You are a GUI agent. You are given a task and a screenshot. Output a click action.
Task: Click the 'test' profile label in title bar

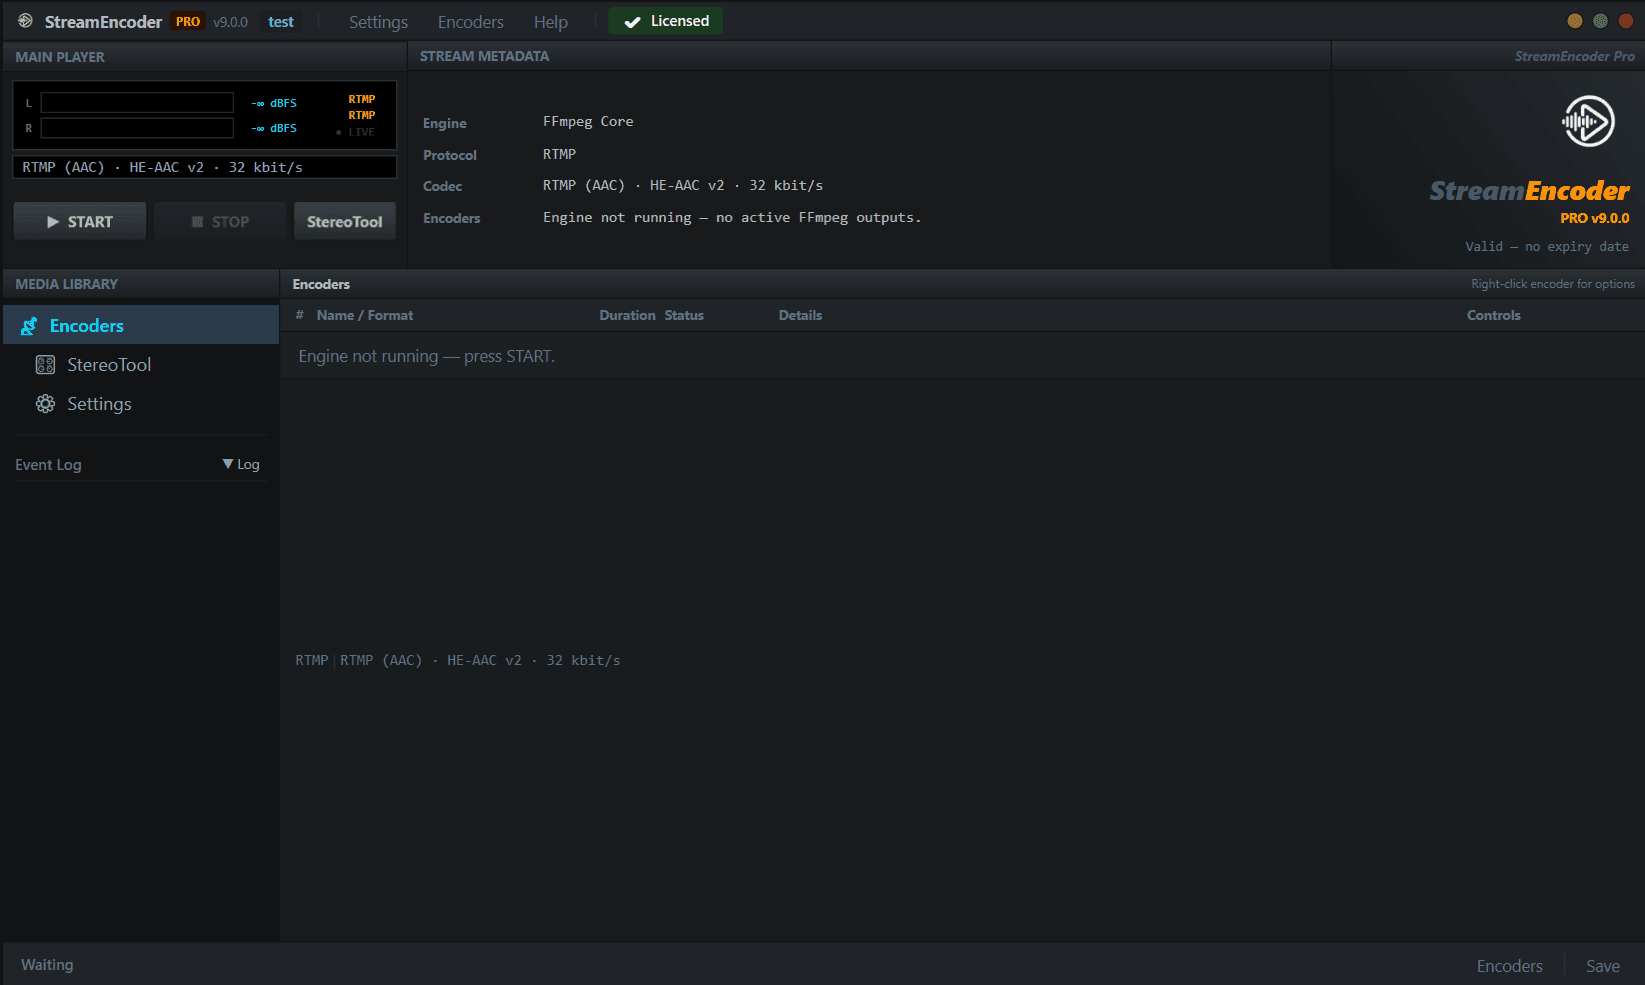click(x=281, y=22)
